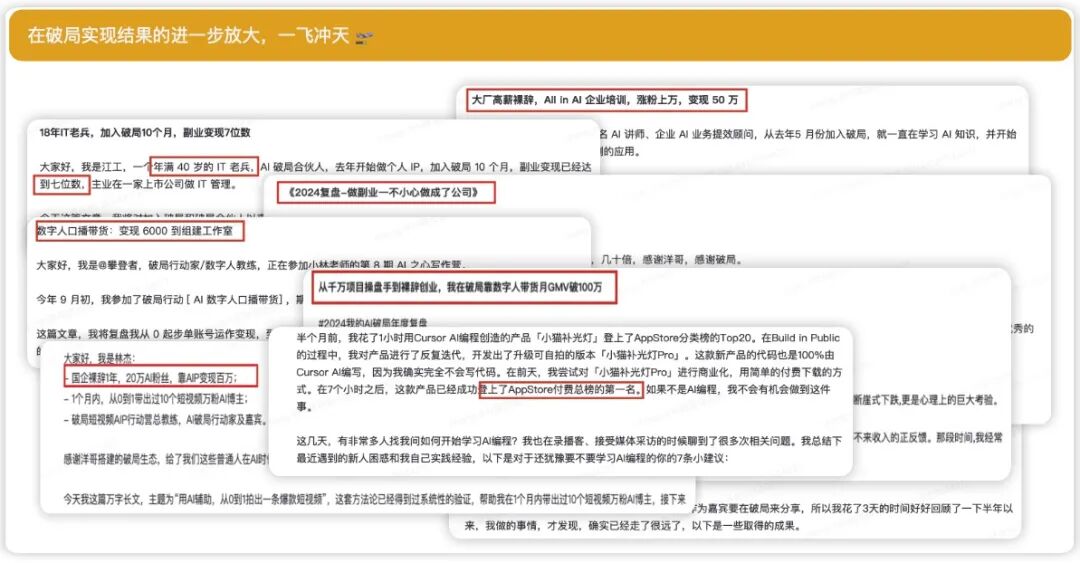1080x563 pixels.
Task: Click text "AI 破局合伙人，去年开始做个人 IP"
Action: (x=342, y=166)
